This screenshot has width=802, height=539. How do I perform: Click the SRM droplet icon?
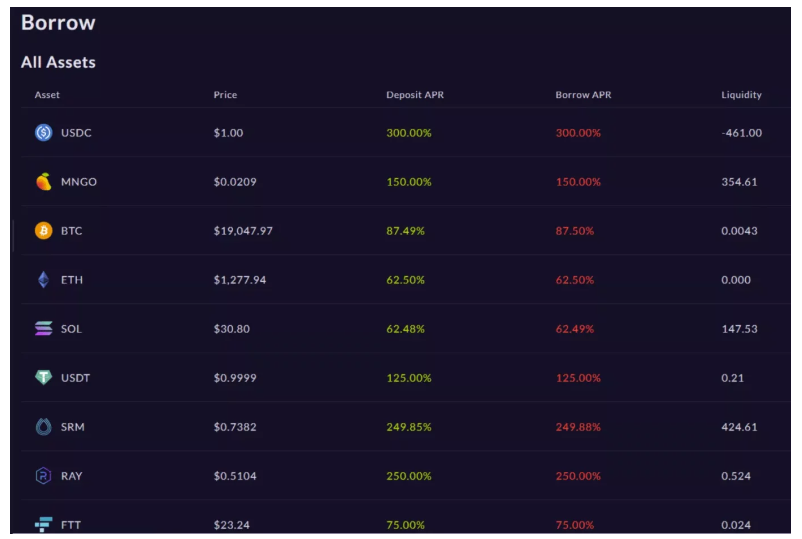pyautogui.click(x=43, y=426)
